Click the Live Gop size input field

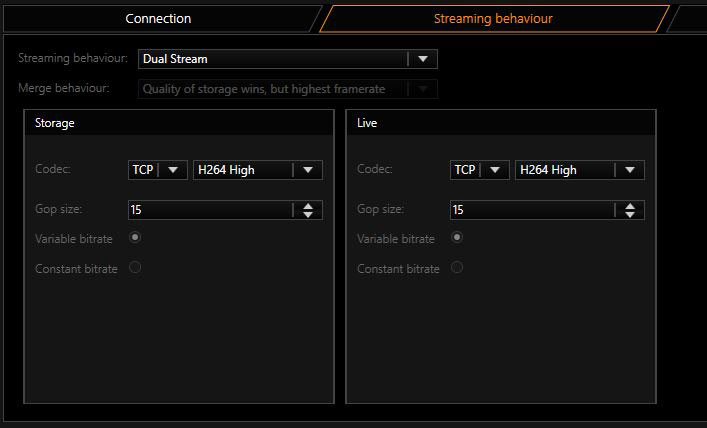pyautogui.click(x=532, y=210)
